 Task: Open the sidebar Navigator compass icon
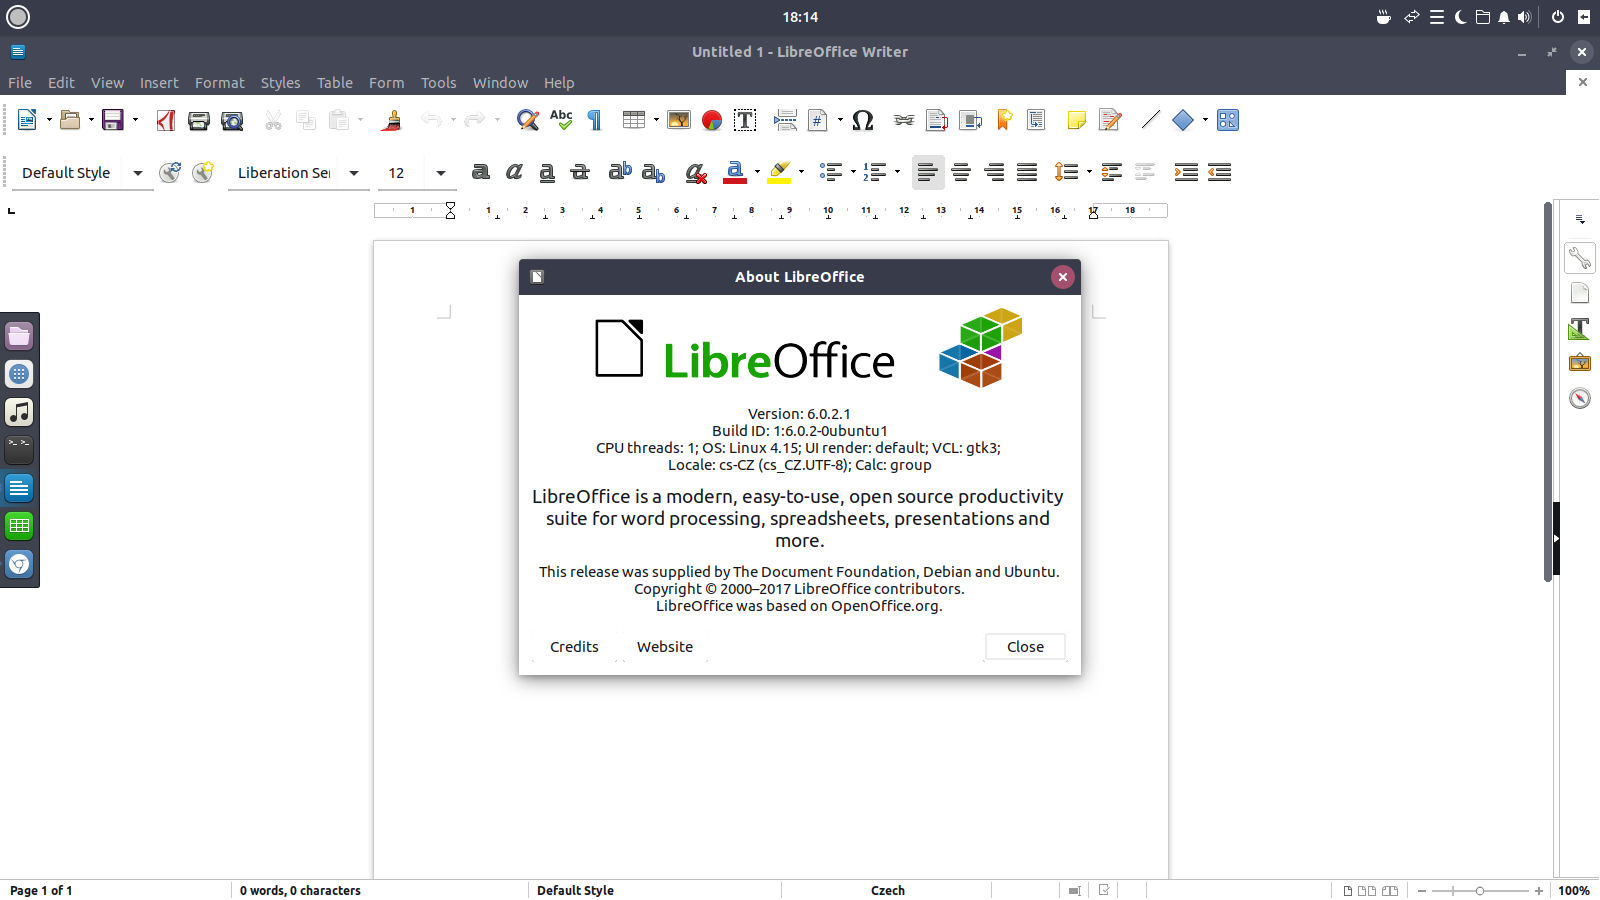(x=1580, y=398)
